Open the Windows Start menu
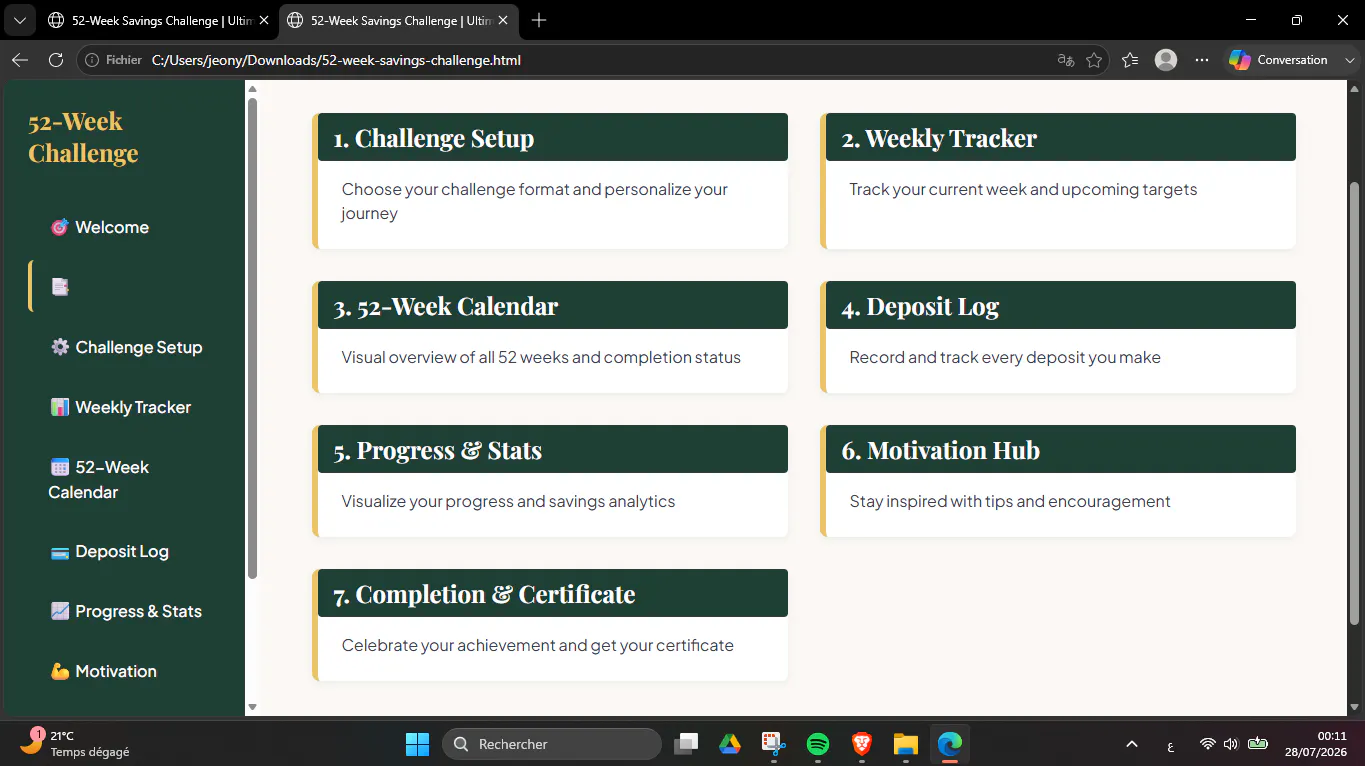 pos(417,744)
